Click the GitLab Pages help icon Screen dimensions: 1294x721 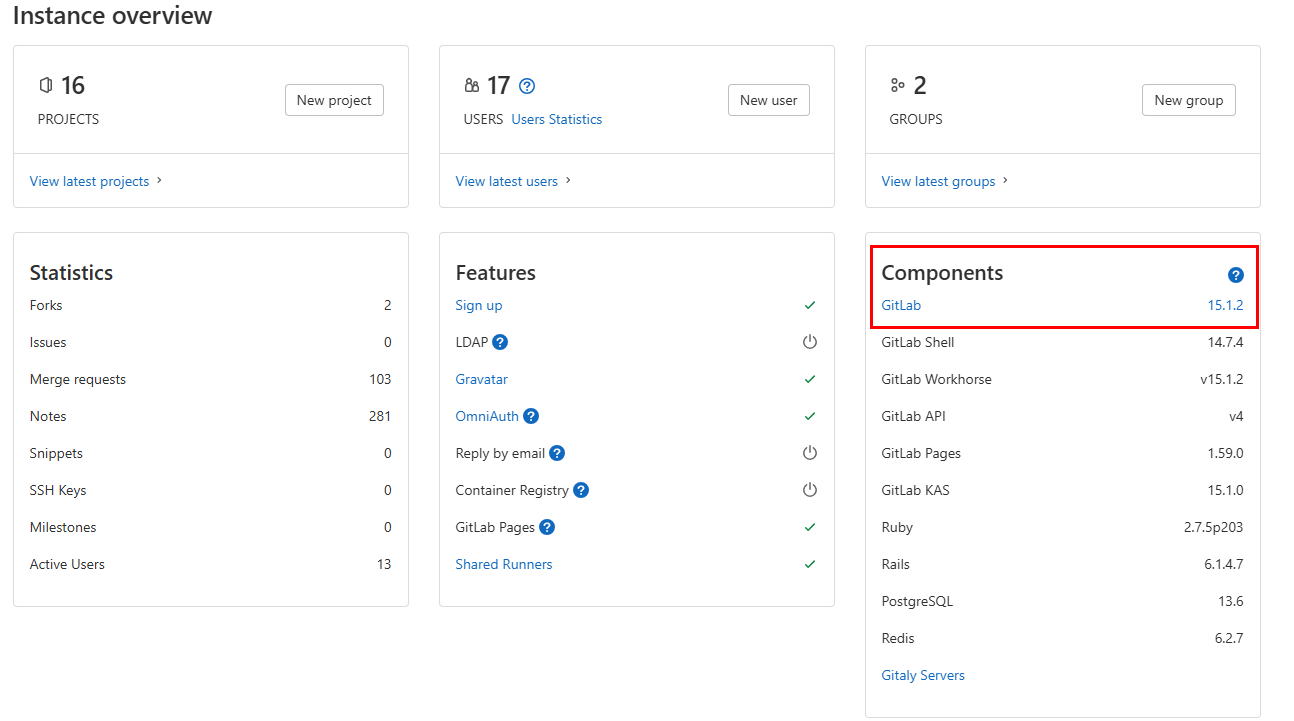click(547, 527)
